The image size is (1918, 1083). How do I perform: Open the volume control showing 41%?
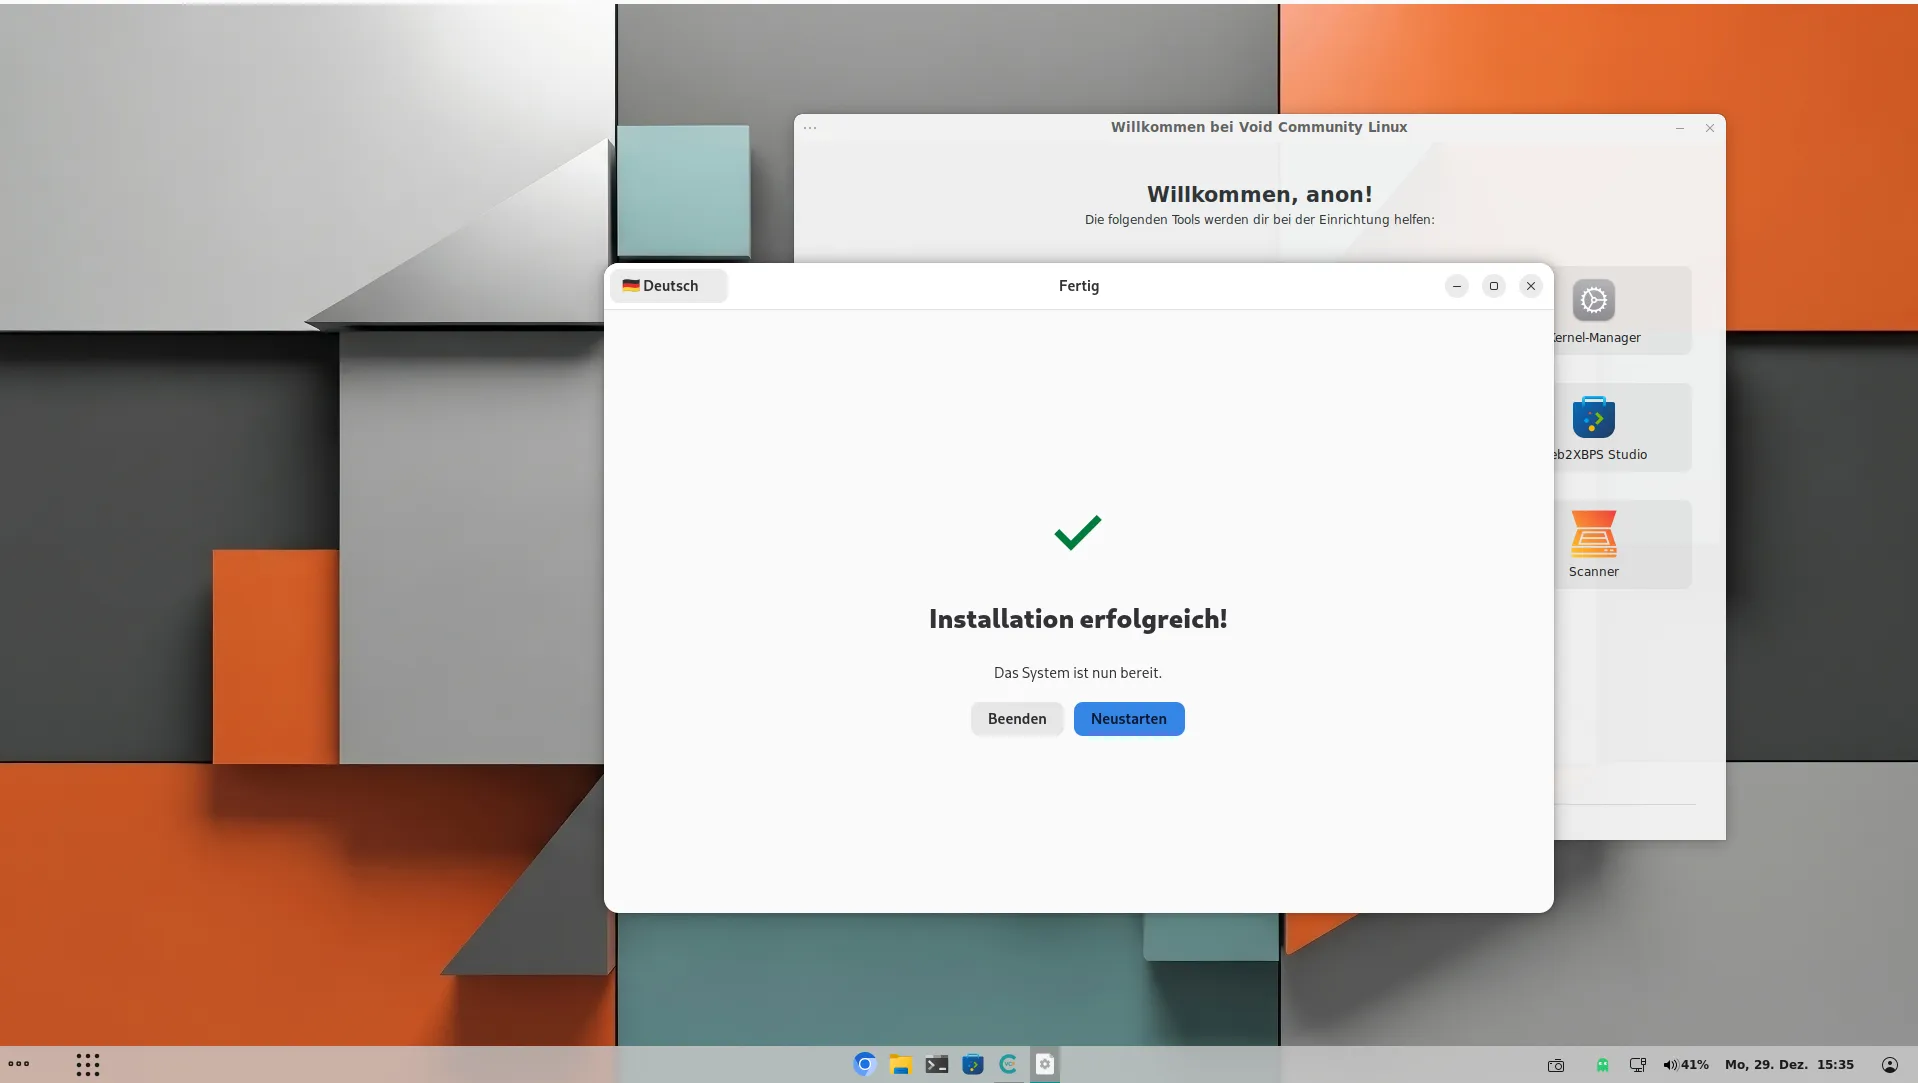coord(1686,1065)
